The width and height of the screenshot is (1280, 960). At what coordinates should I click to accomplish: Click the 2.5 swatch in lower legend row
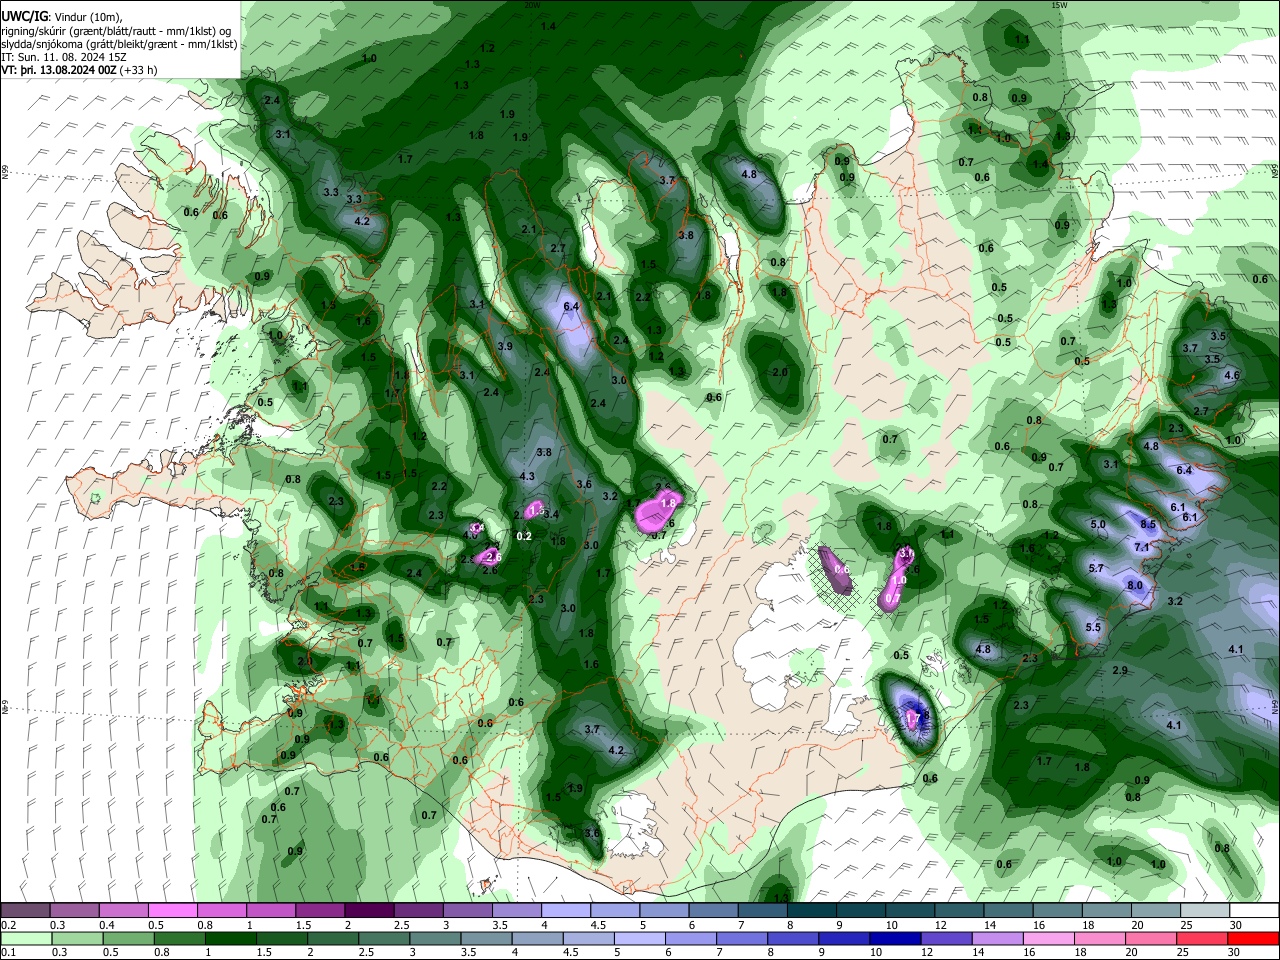[382, 938]
